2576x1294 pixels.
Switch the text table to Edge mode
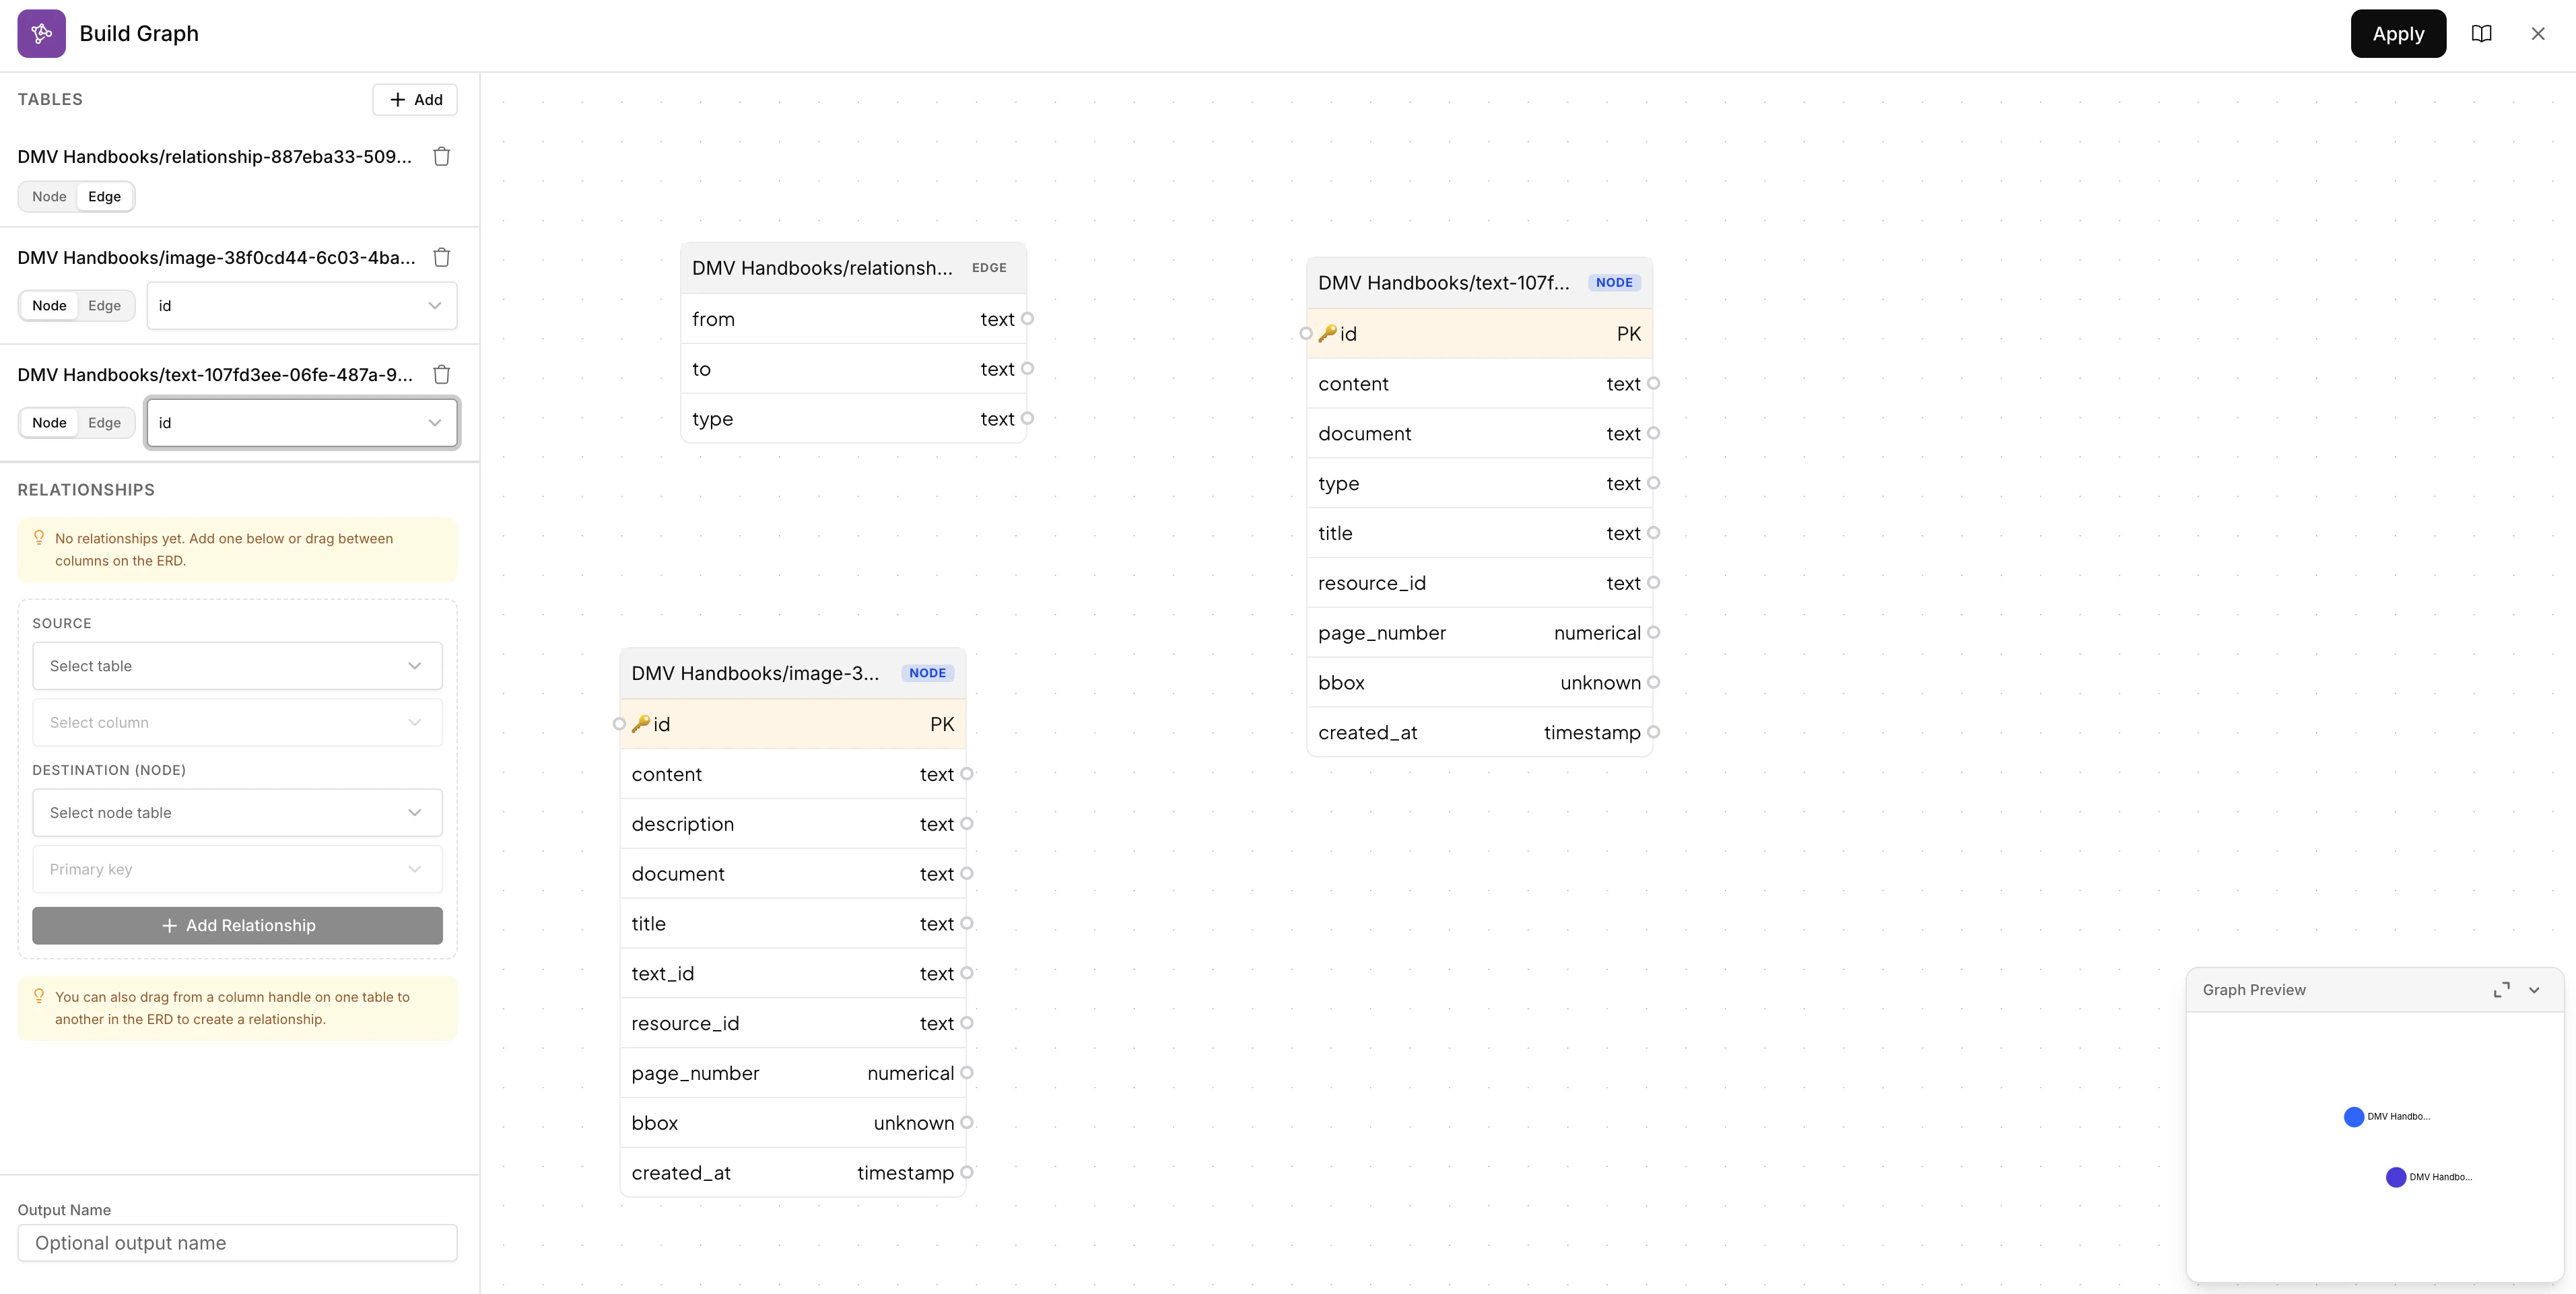103,422
